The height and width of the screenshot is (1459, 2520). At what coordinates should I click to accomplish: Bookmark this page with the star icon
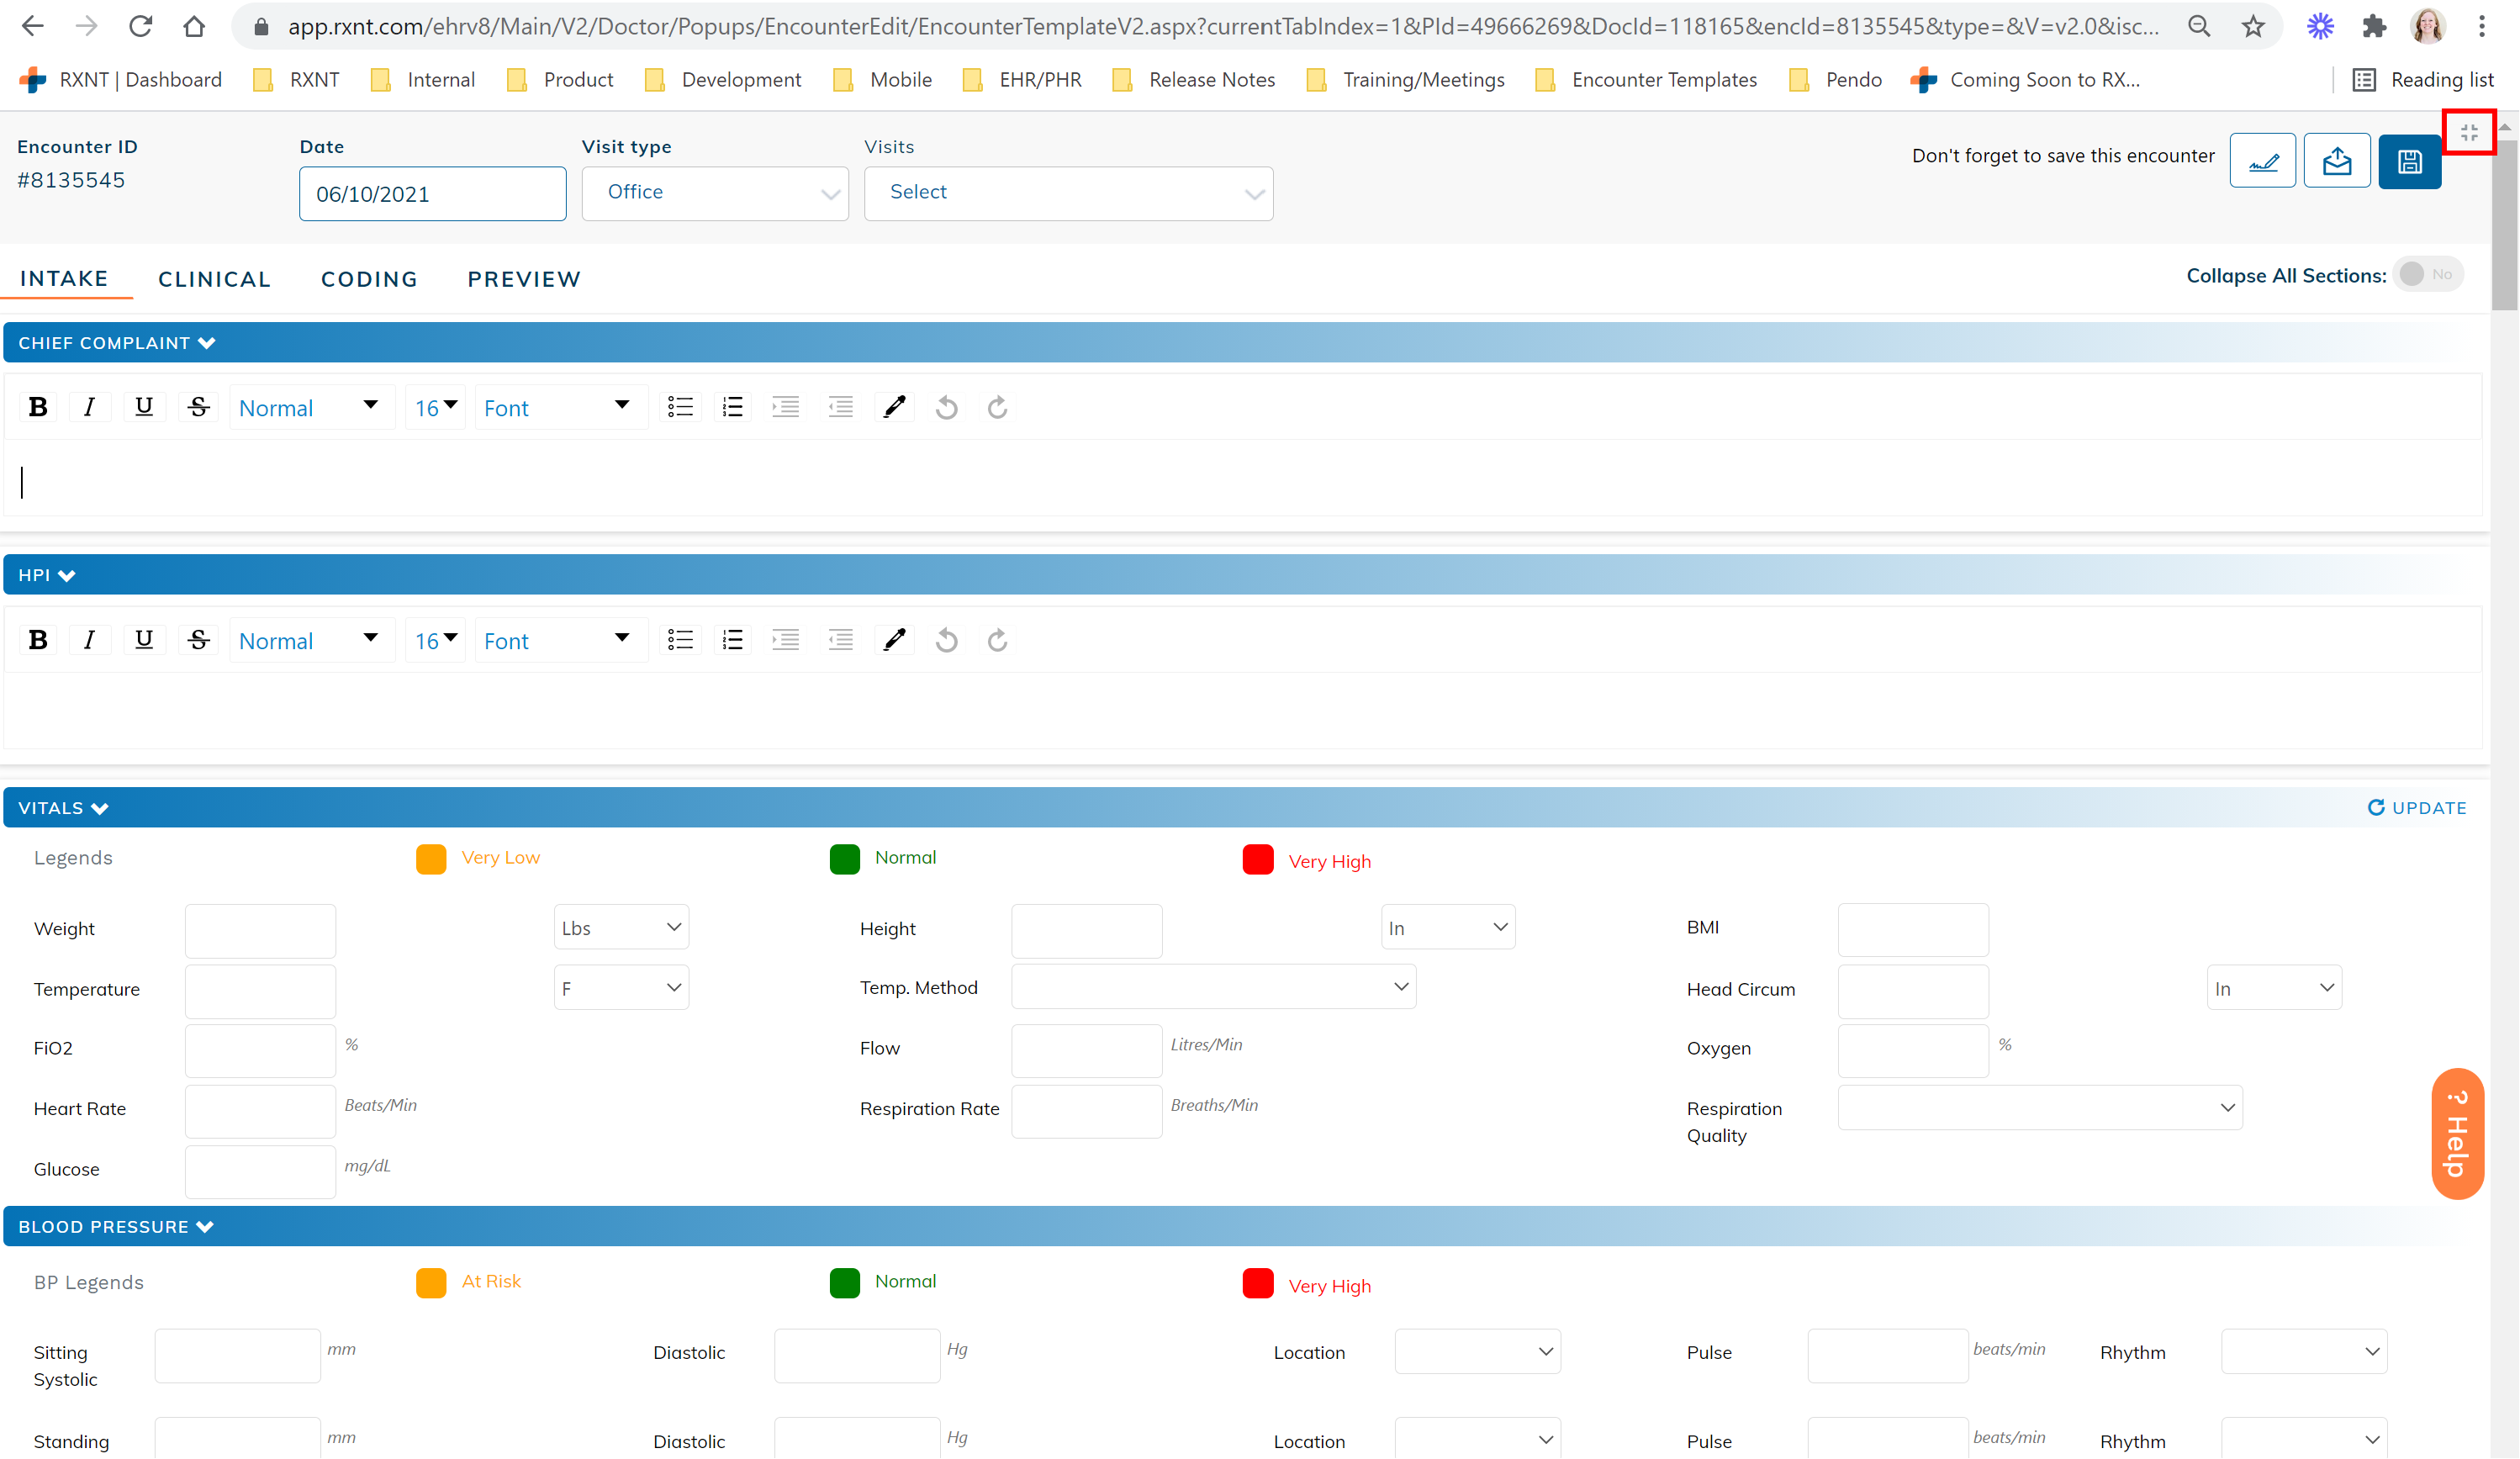pos(2252,27)
